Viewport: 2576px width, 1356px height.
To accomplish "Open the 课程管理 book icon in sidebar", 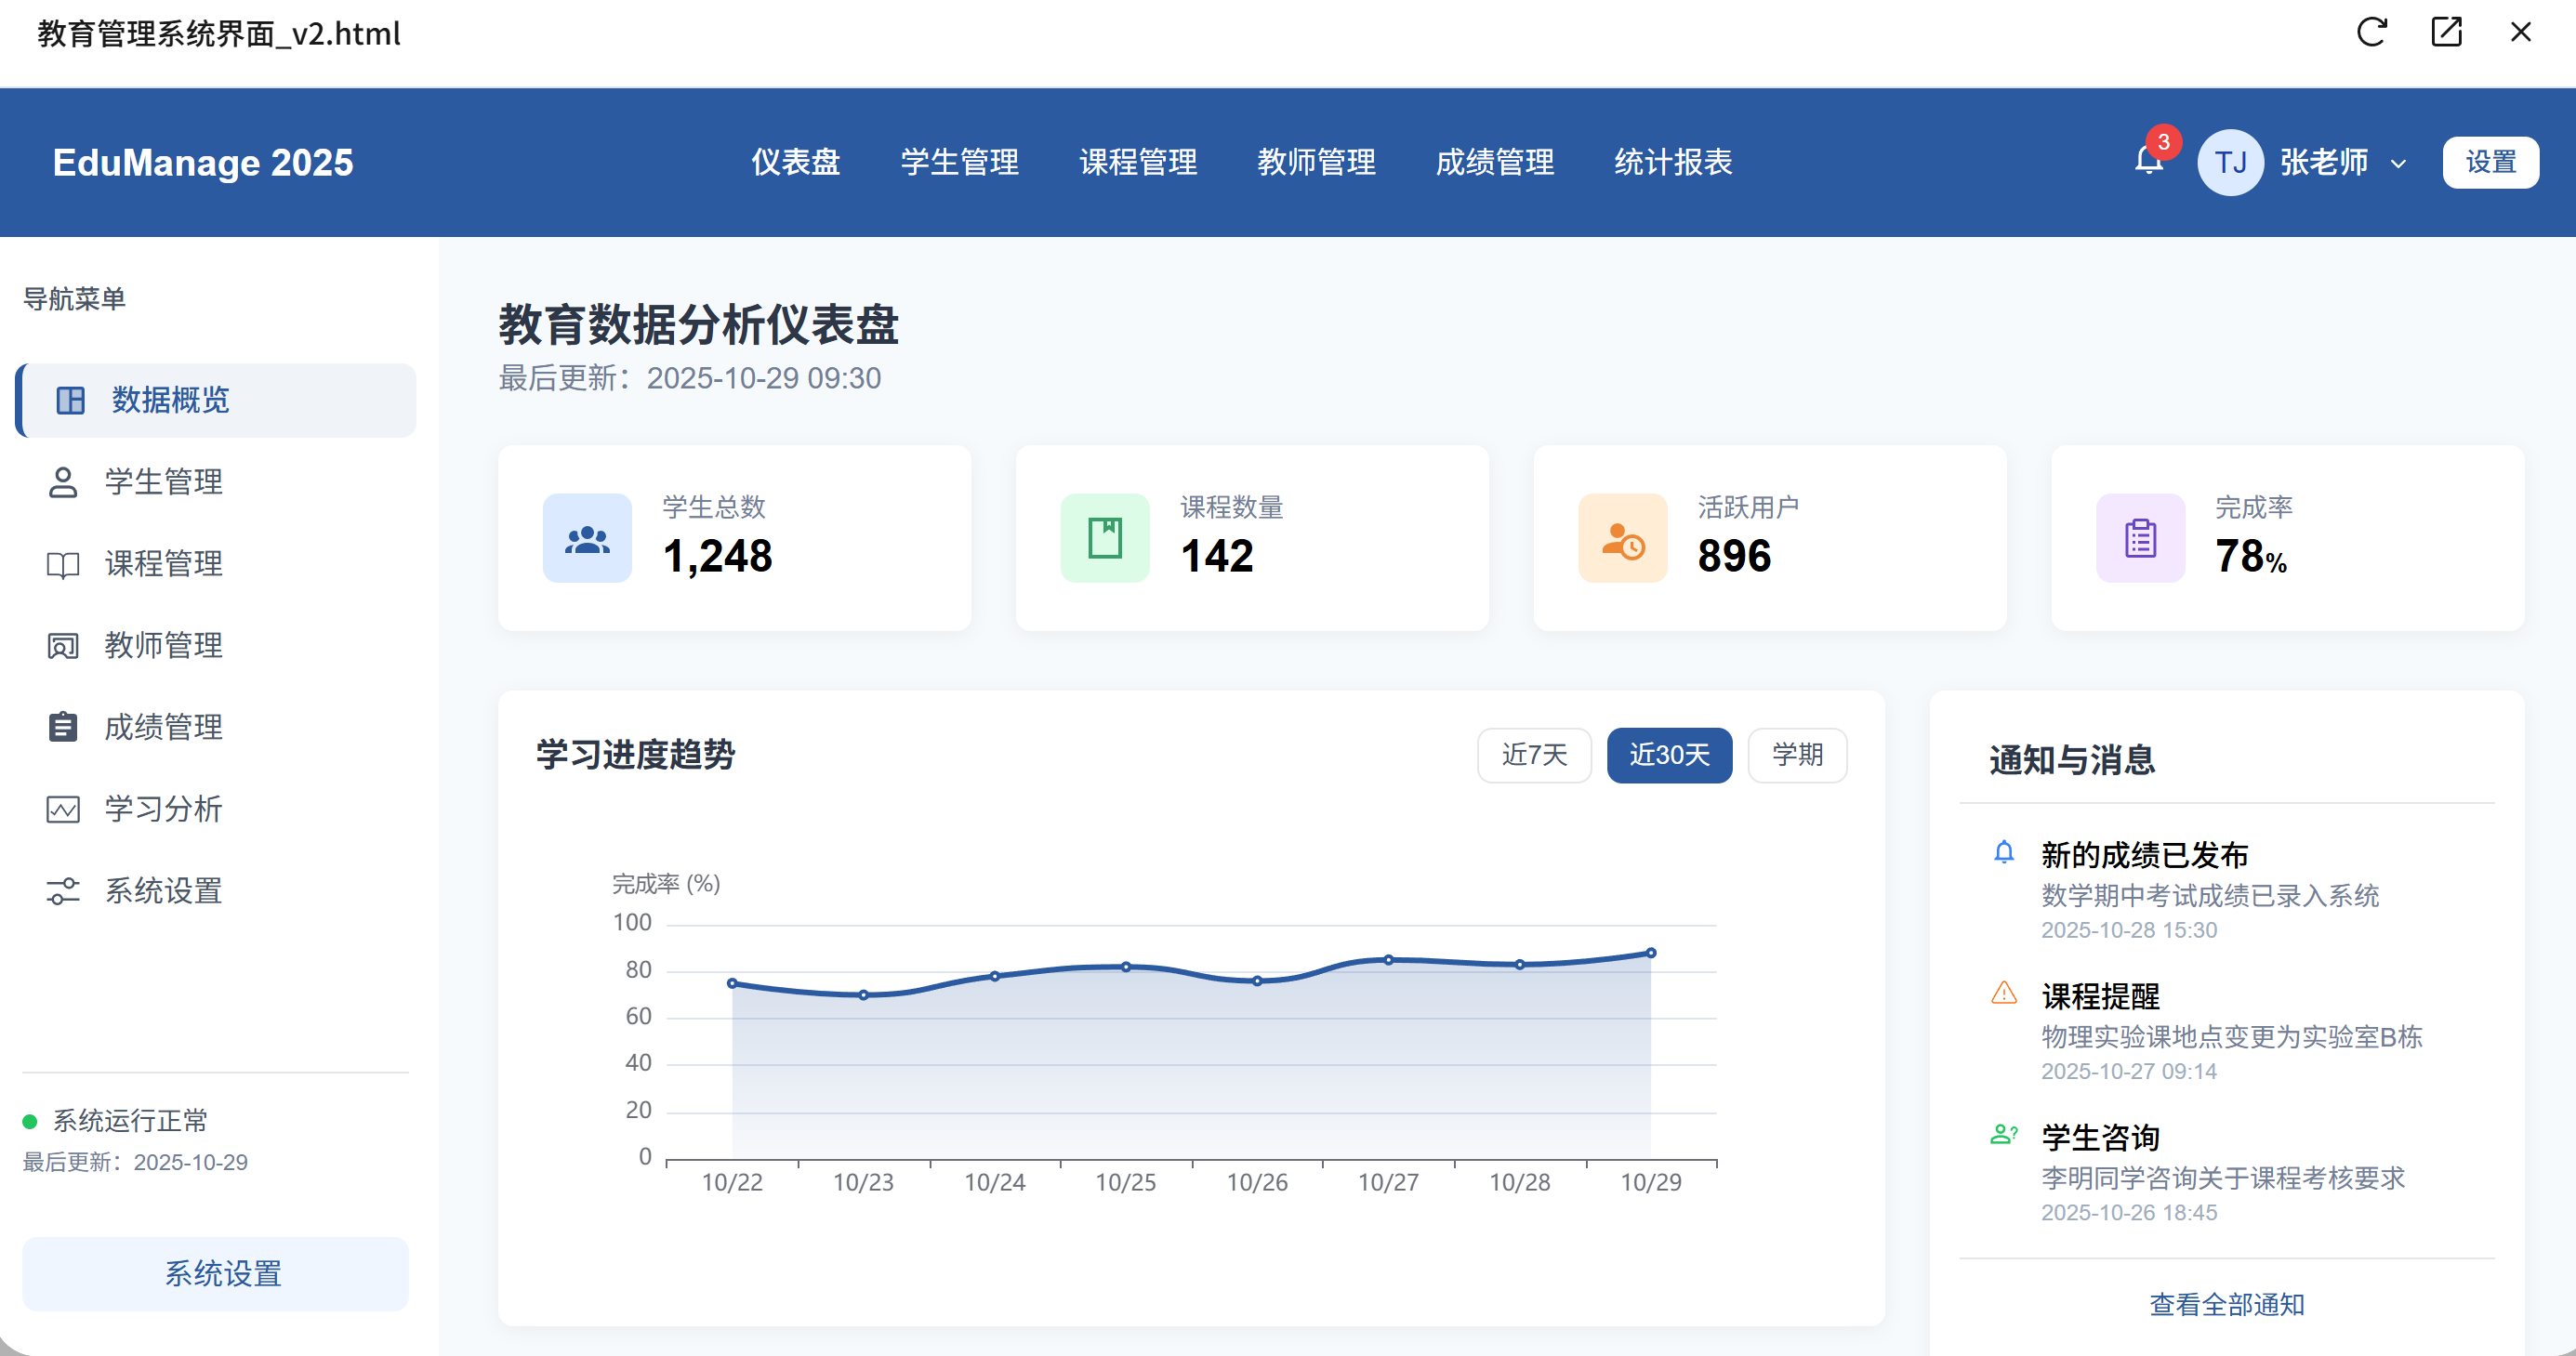I will point(63,563).
